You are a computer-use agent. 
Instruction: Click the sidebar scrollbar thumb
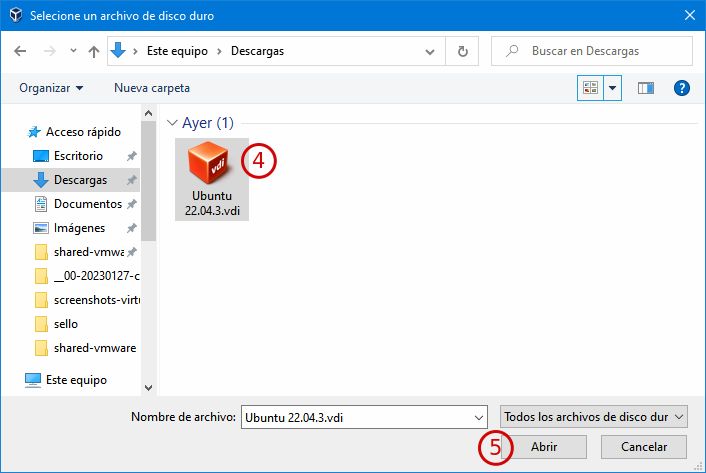point(149,181)
